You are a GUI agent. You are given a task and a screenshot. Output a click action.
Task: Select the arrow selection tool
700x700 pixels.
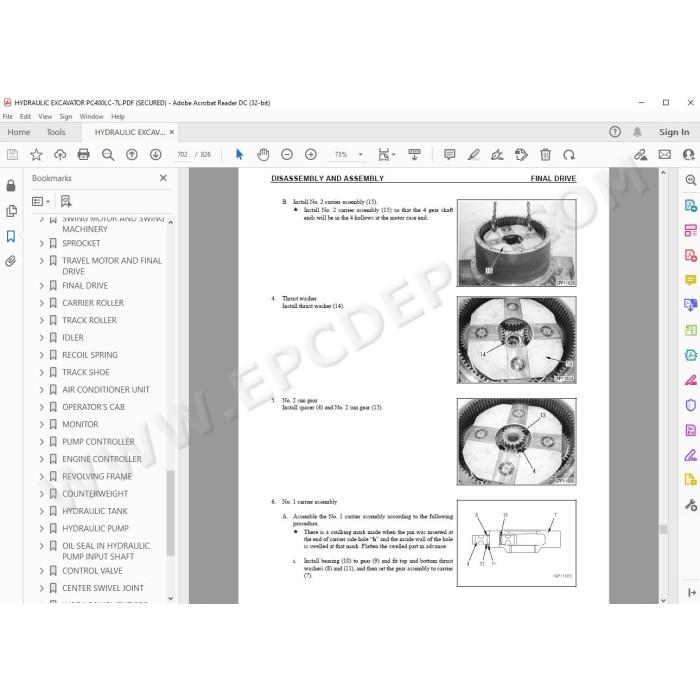click(x=239, y=154)
